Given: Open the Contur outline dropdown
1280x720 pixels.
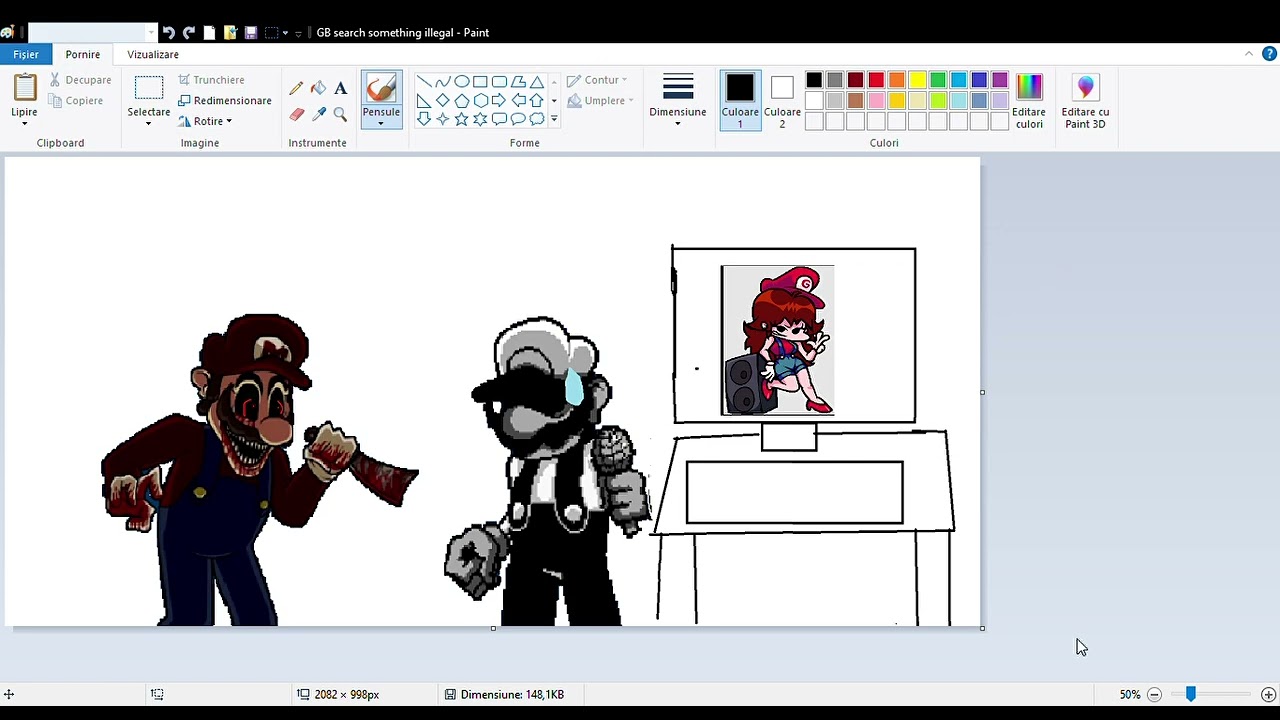Looking at the screenshot, I should [597, 80].
